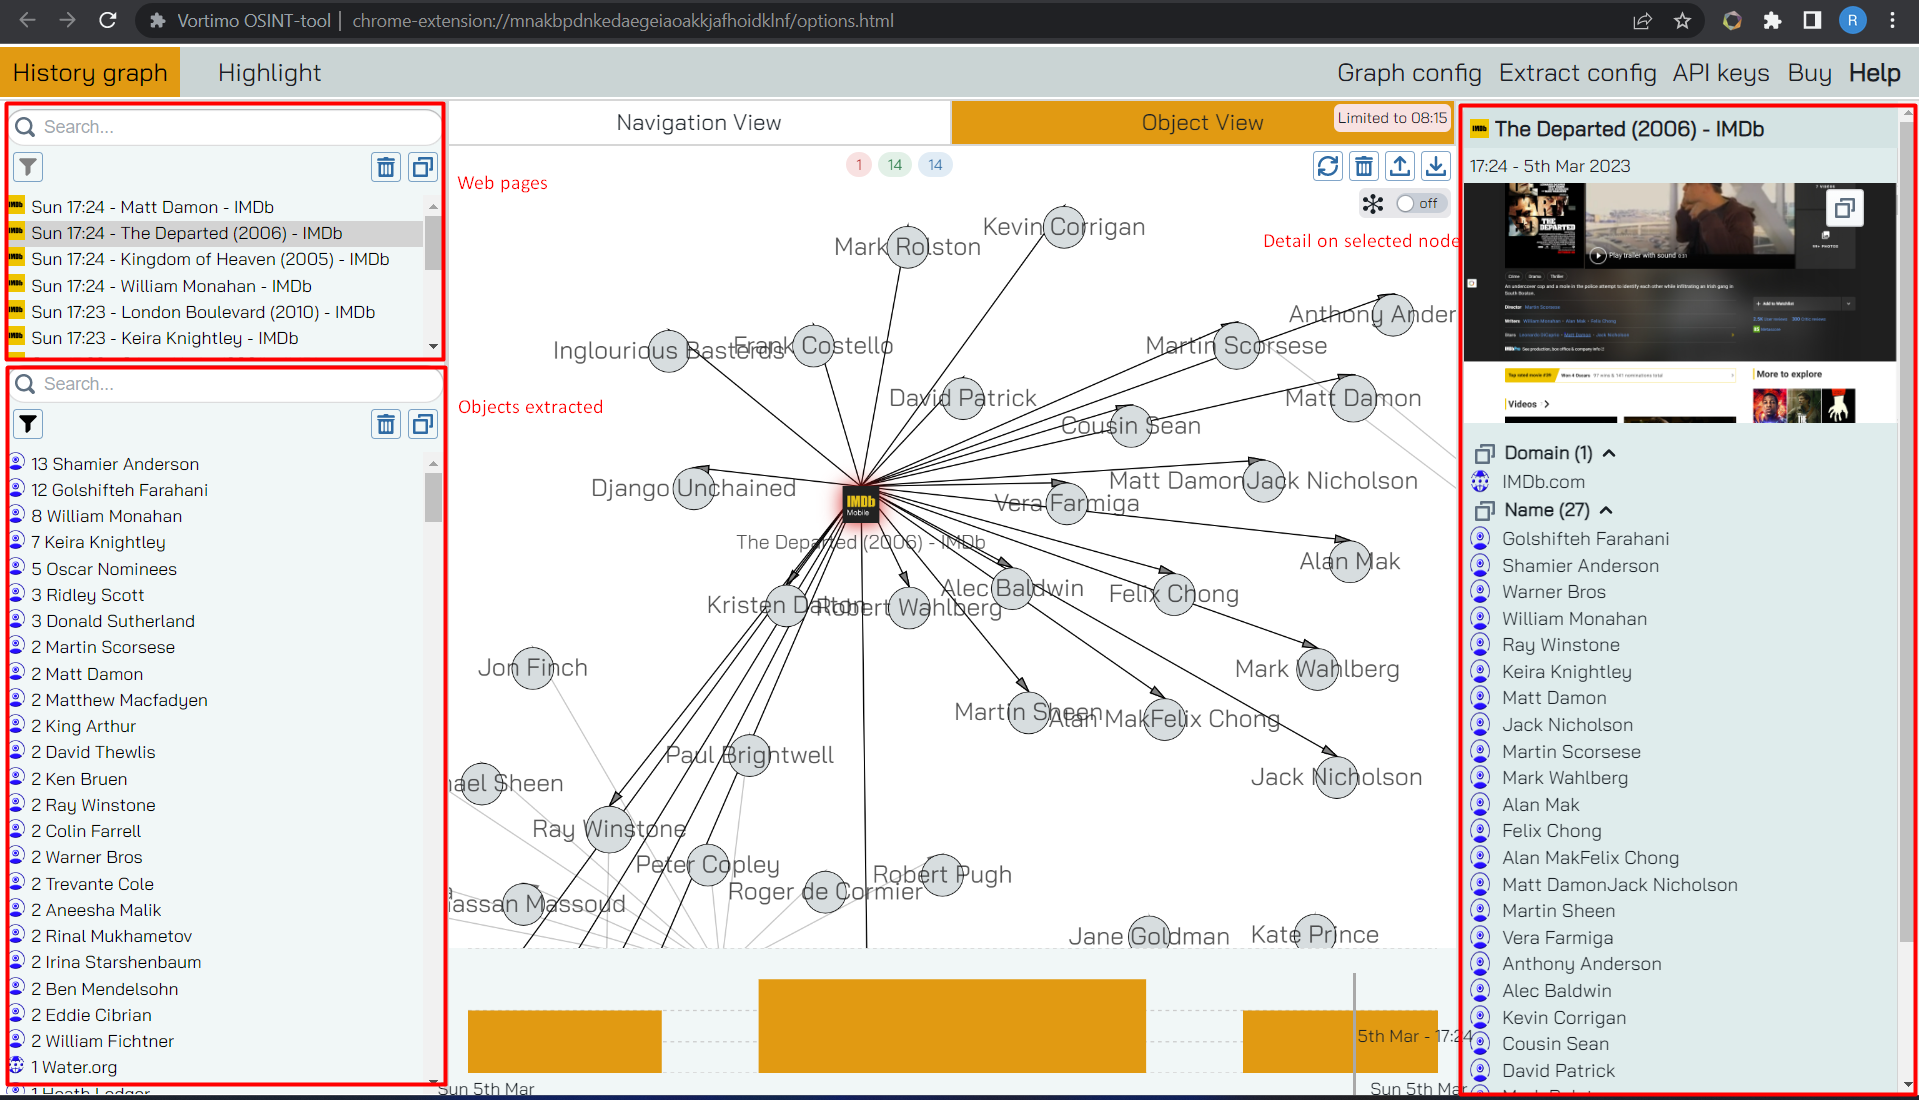Open the browser side panel icon
1919x1100 pixels.
click(x=1812, y=20)
